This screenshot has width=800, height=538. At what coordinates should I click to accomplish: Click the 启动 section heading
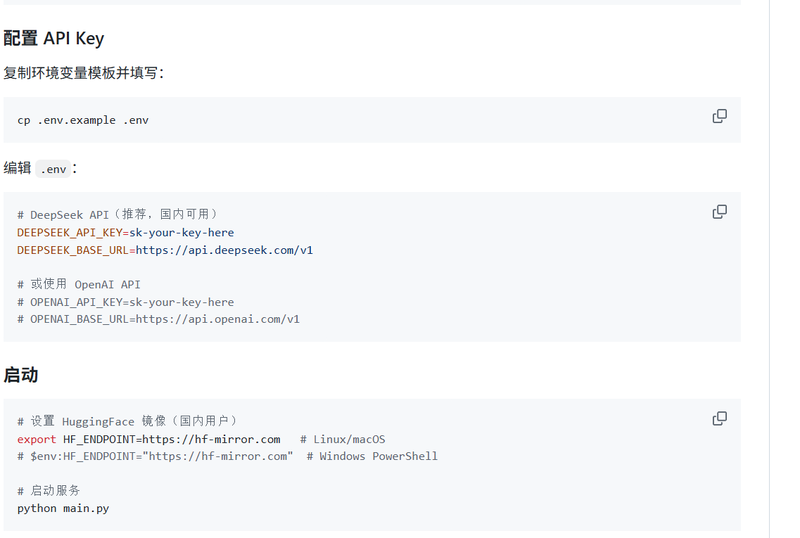[21, 375]
